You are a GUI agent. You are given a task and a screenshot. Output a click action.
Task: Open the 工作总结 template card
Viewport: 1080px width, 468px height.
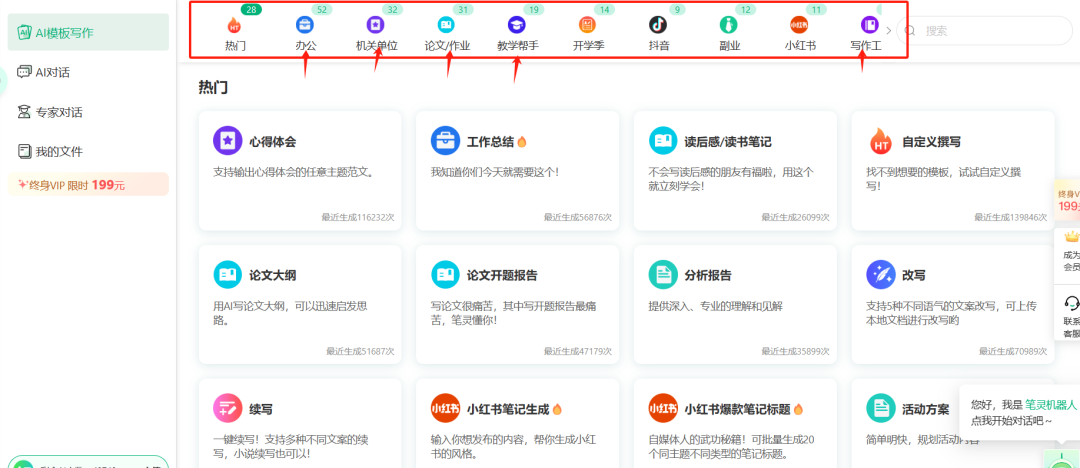517,171
